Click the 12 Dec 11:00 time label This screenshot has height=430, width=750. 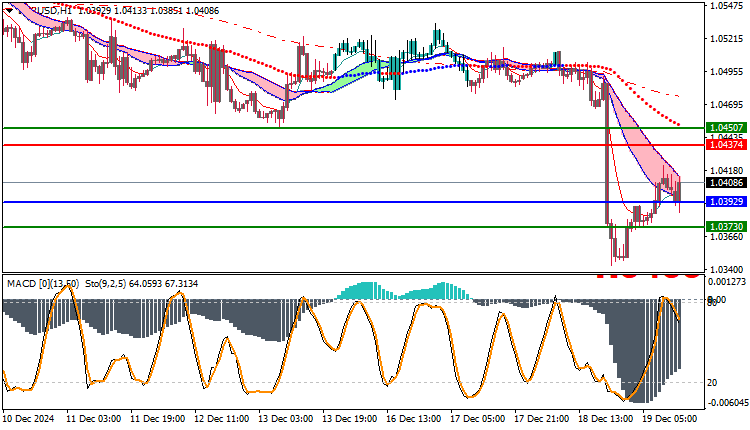[221, 419]
